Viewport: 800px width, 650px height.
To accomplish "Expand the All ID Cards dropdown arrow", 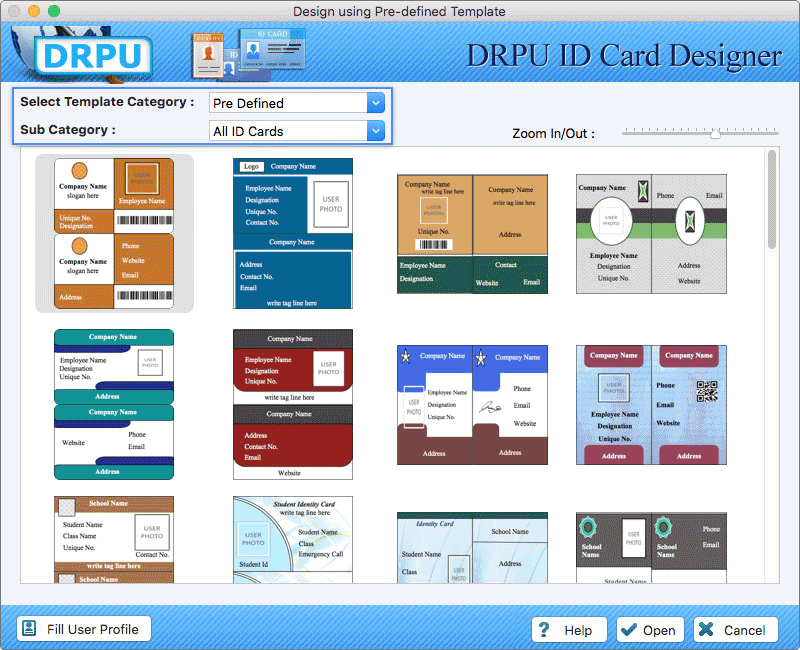I will (x=375, y=130).
